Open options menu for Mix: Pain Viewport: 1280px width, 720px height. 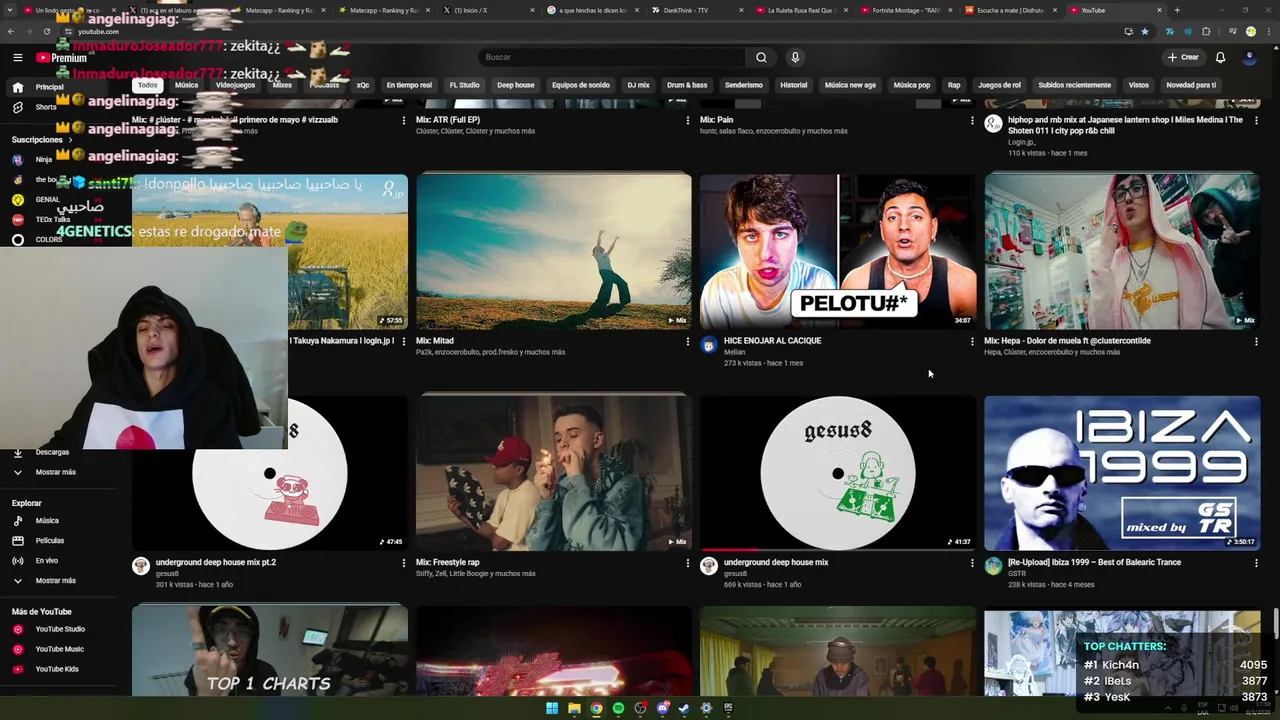pyautogui.click(x=972, y=120)
